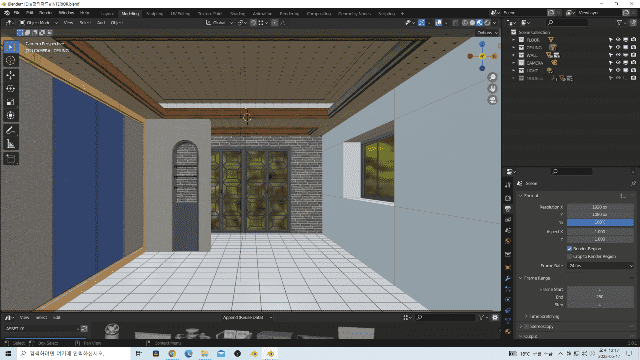640x360 pixels.
Task: Select the Cursor tool
Action: point(11,60)
